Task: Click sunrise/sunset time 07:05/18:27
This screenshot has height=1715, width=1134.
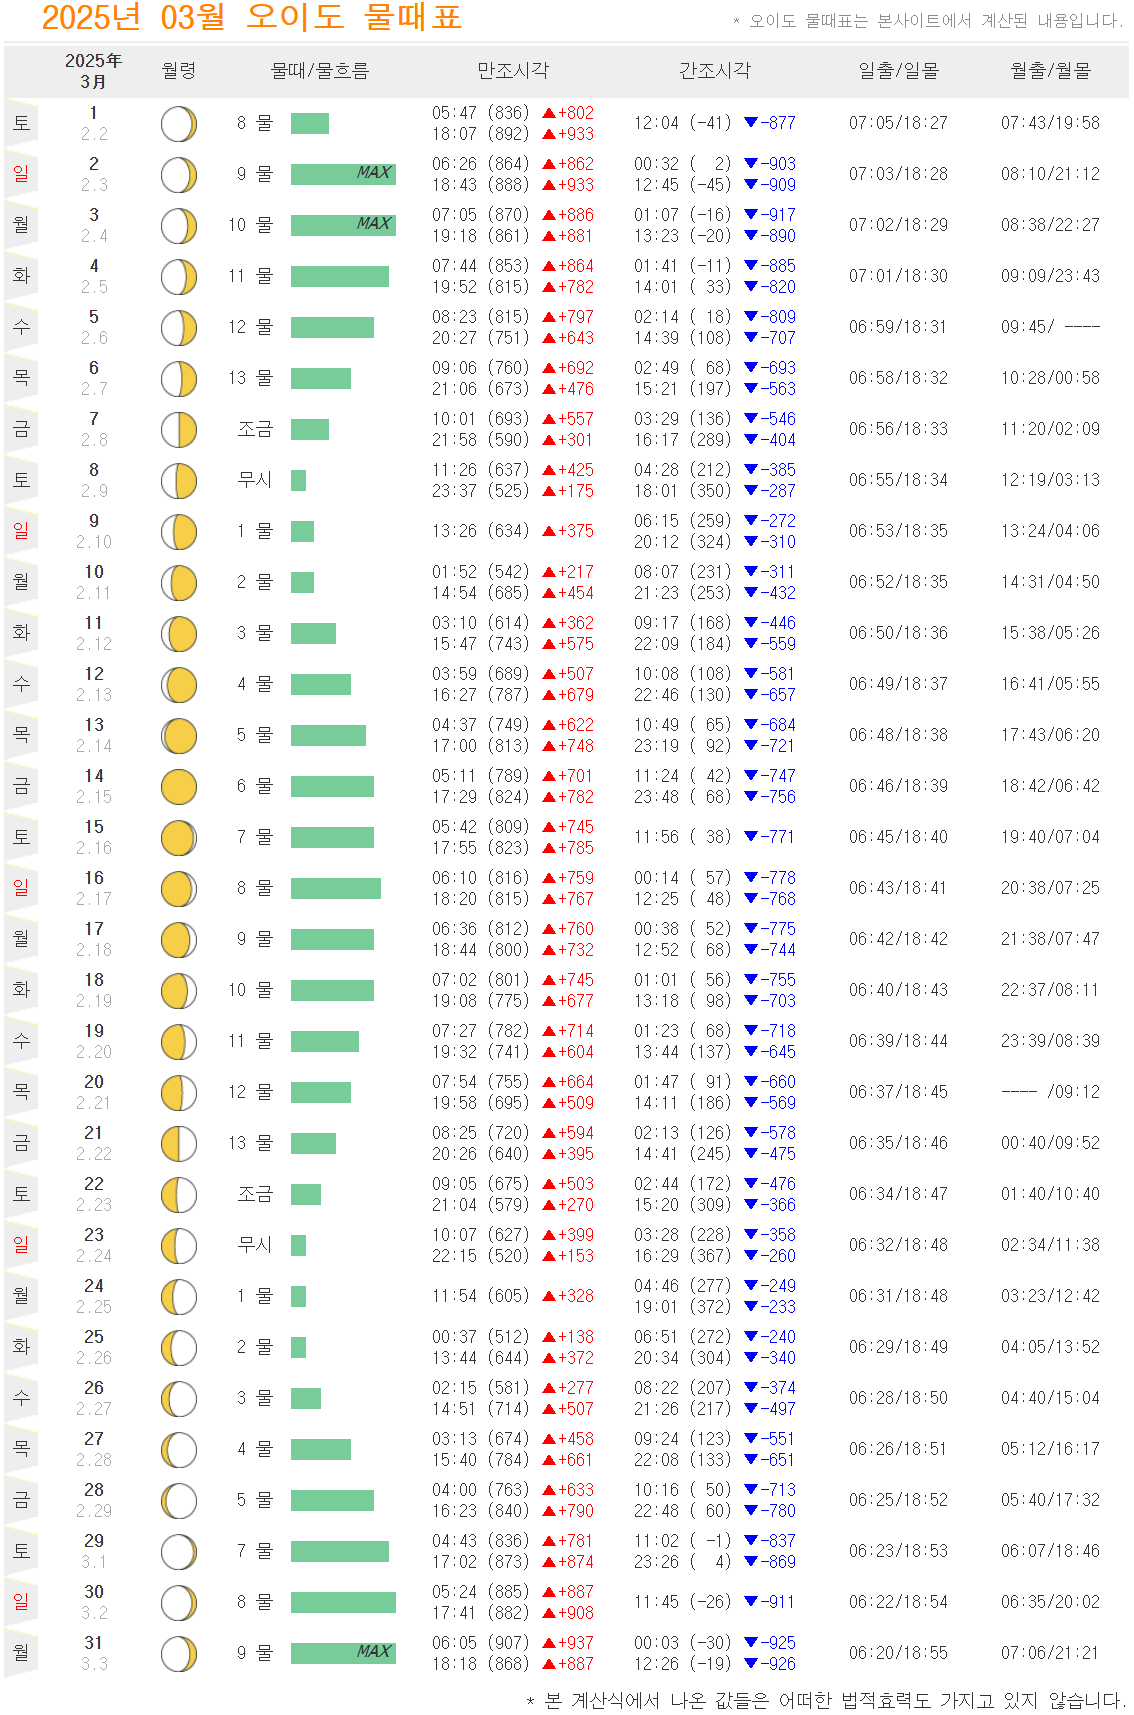Action: 899,123
